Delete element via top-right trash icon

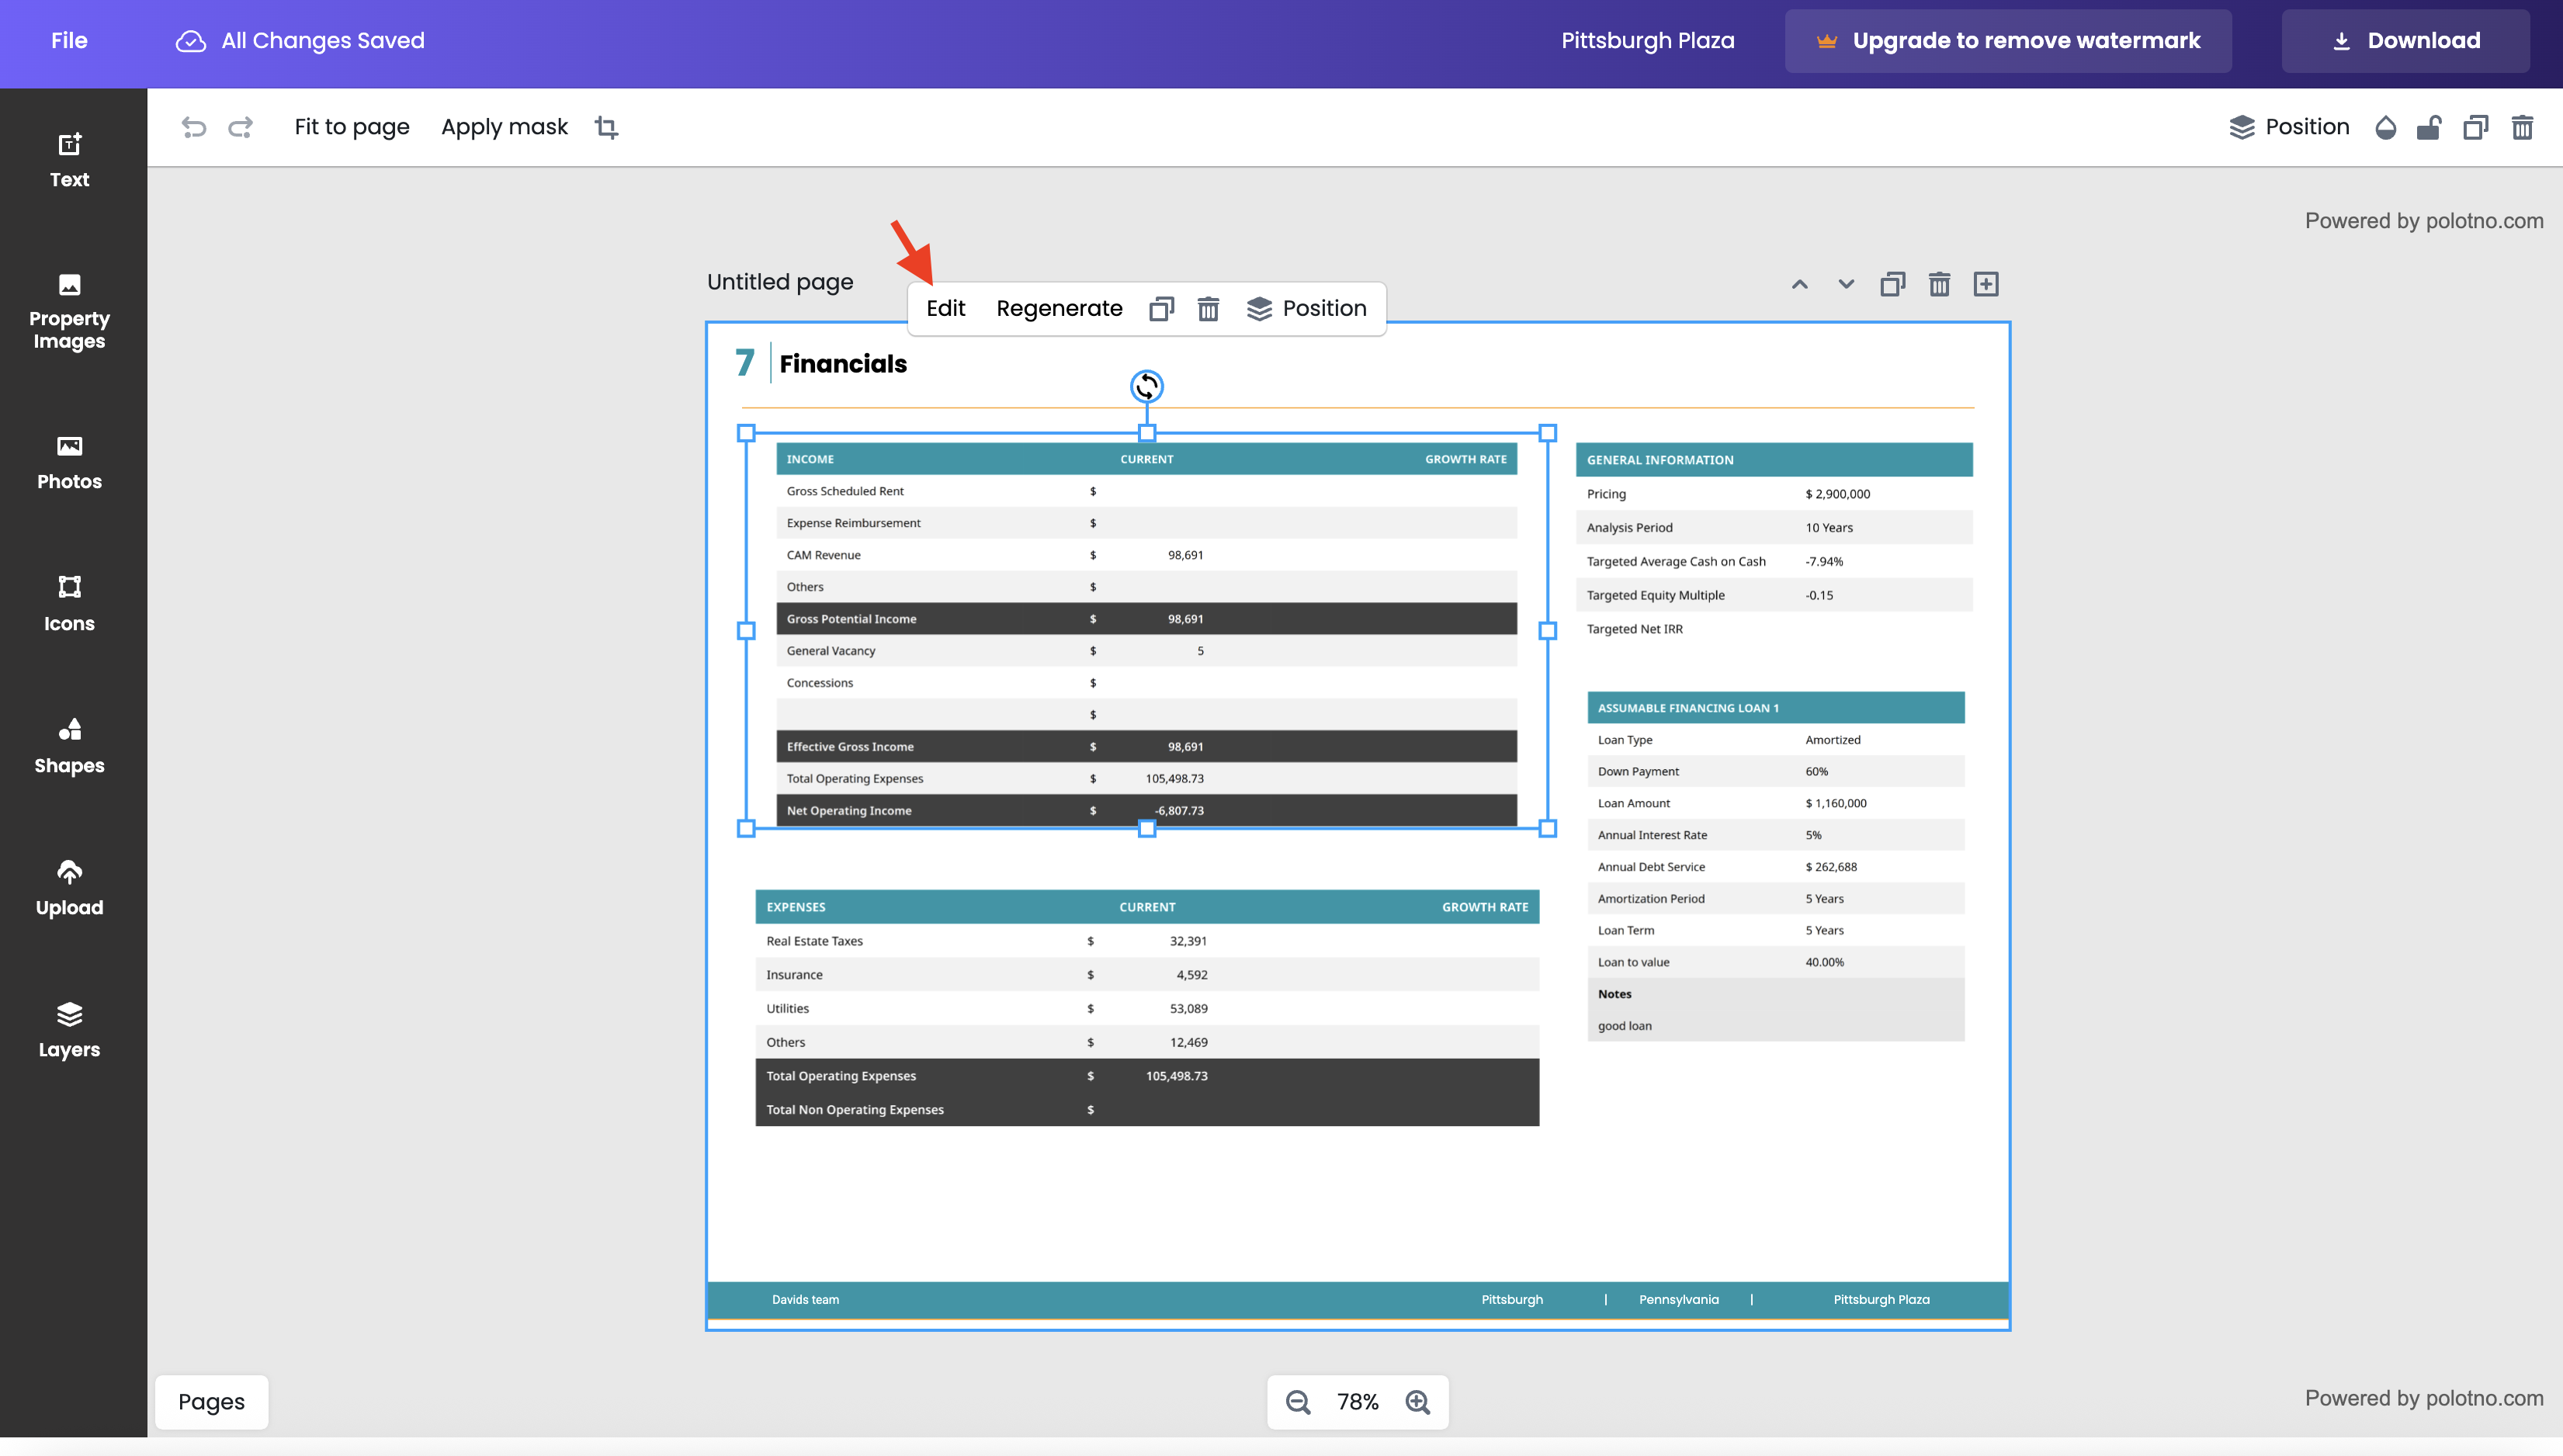[2522, 127]
